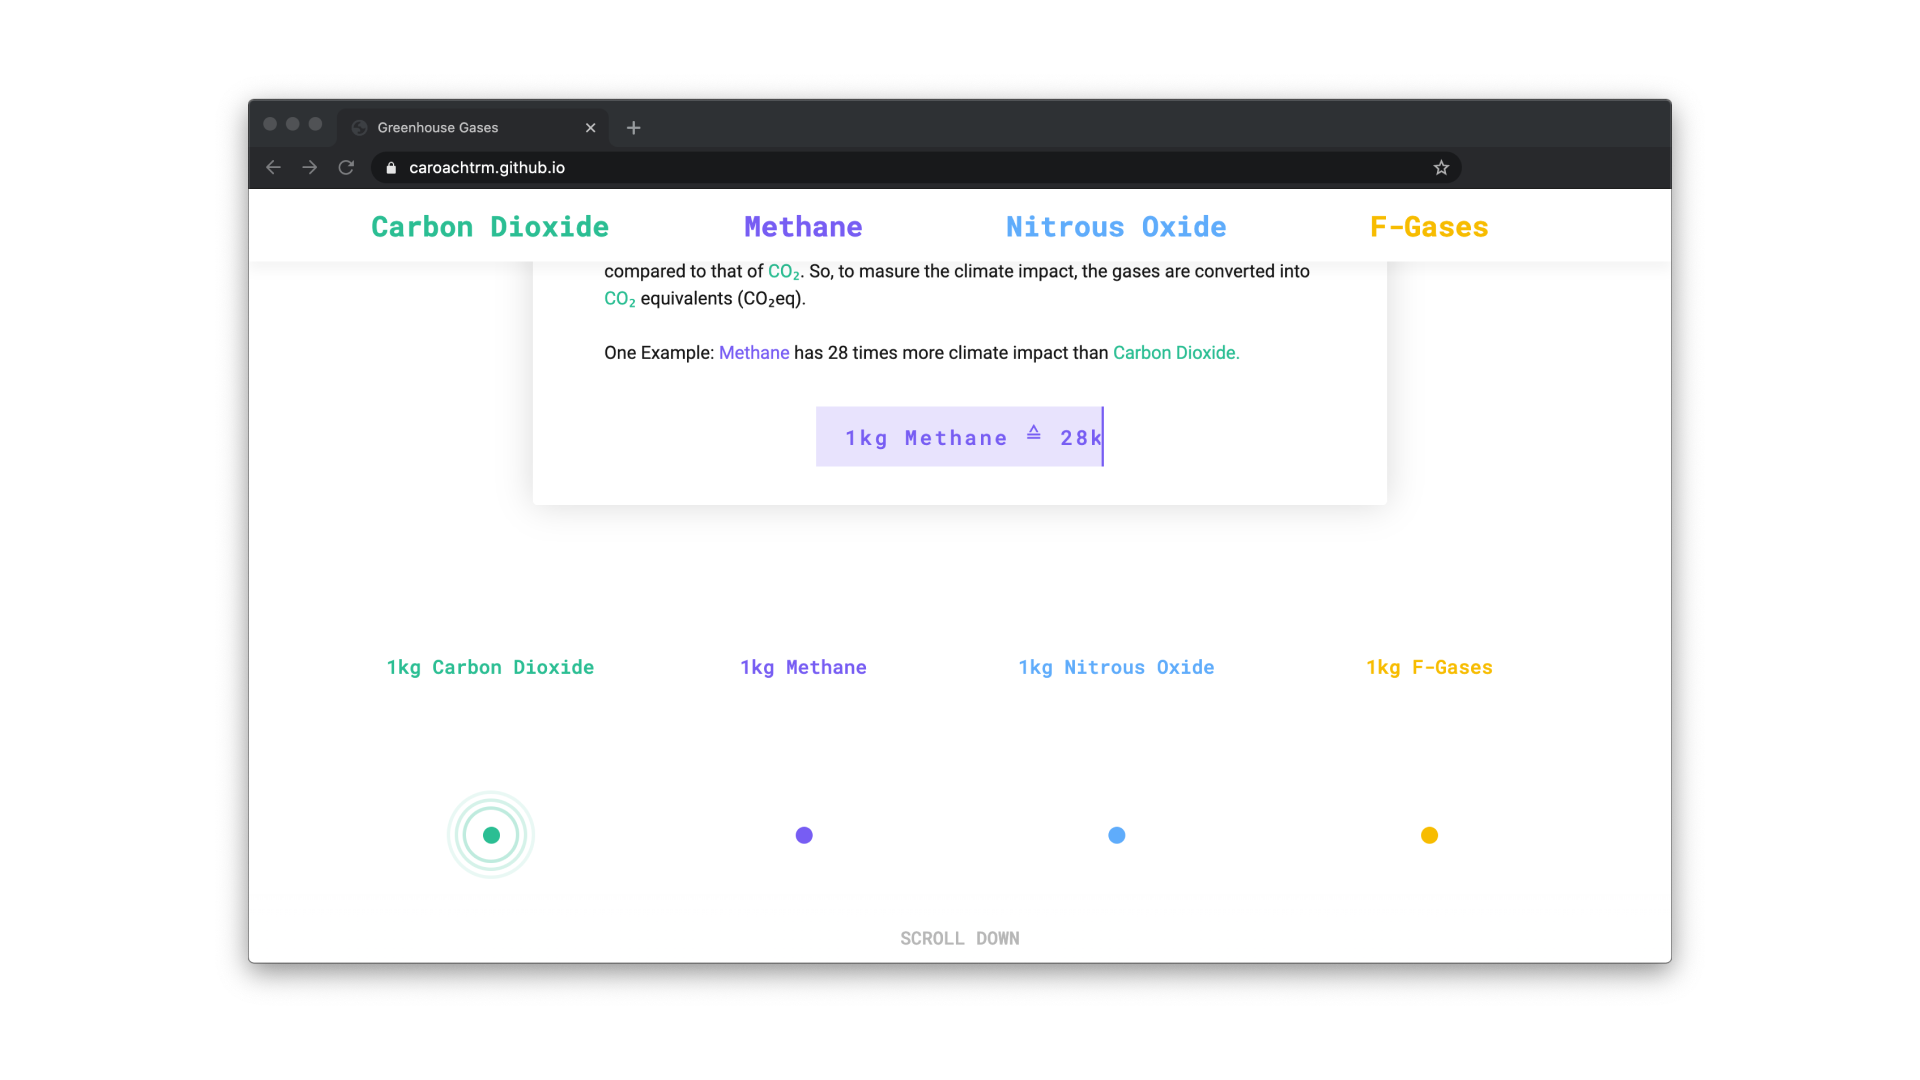This screenshot has width=1920, height=1080.
Task: Open the F-Gases navigation item
Action: coord(1429,227)
